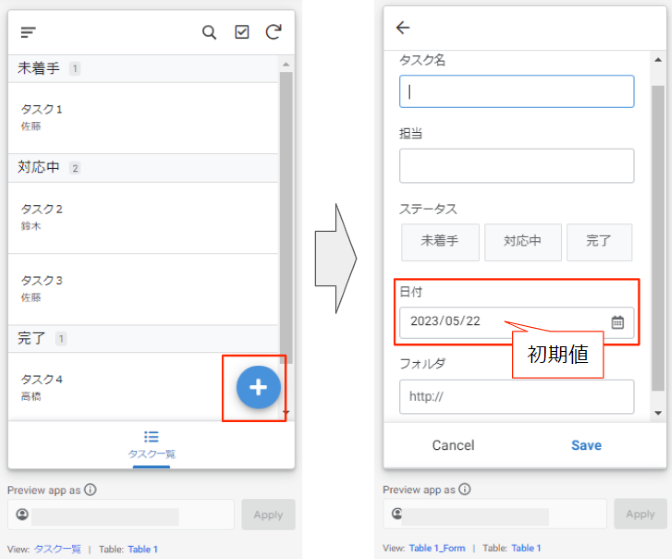Click left Preview app as email field
The height and width of the screenshot is (559, 672).
121,514
